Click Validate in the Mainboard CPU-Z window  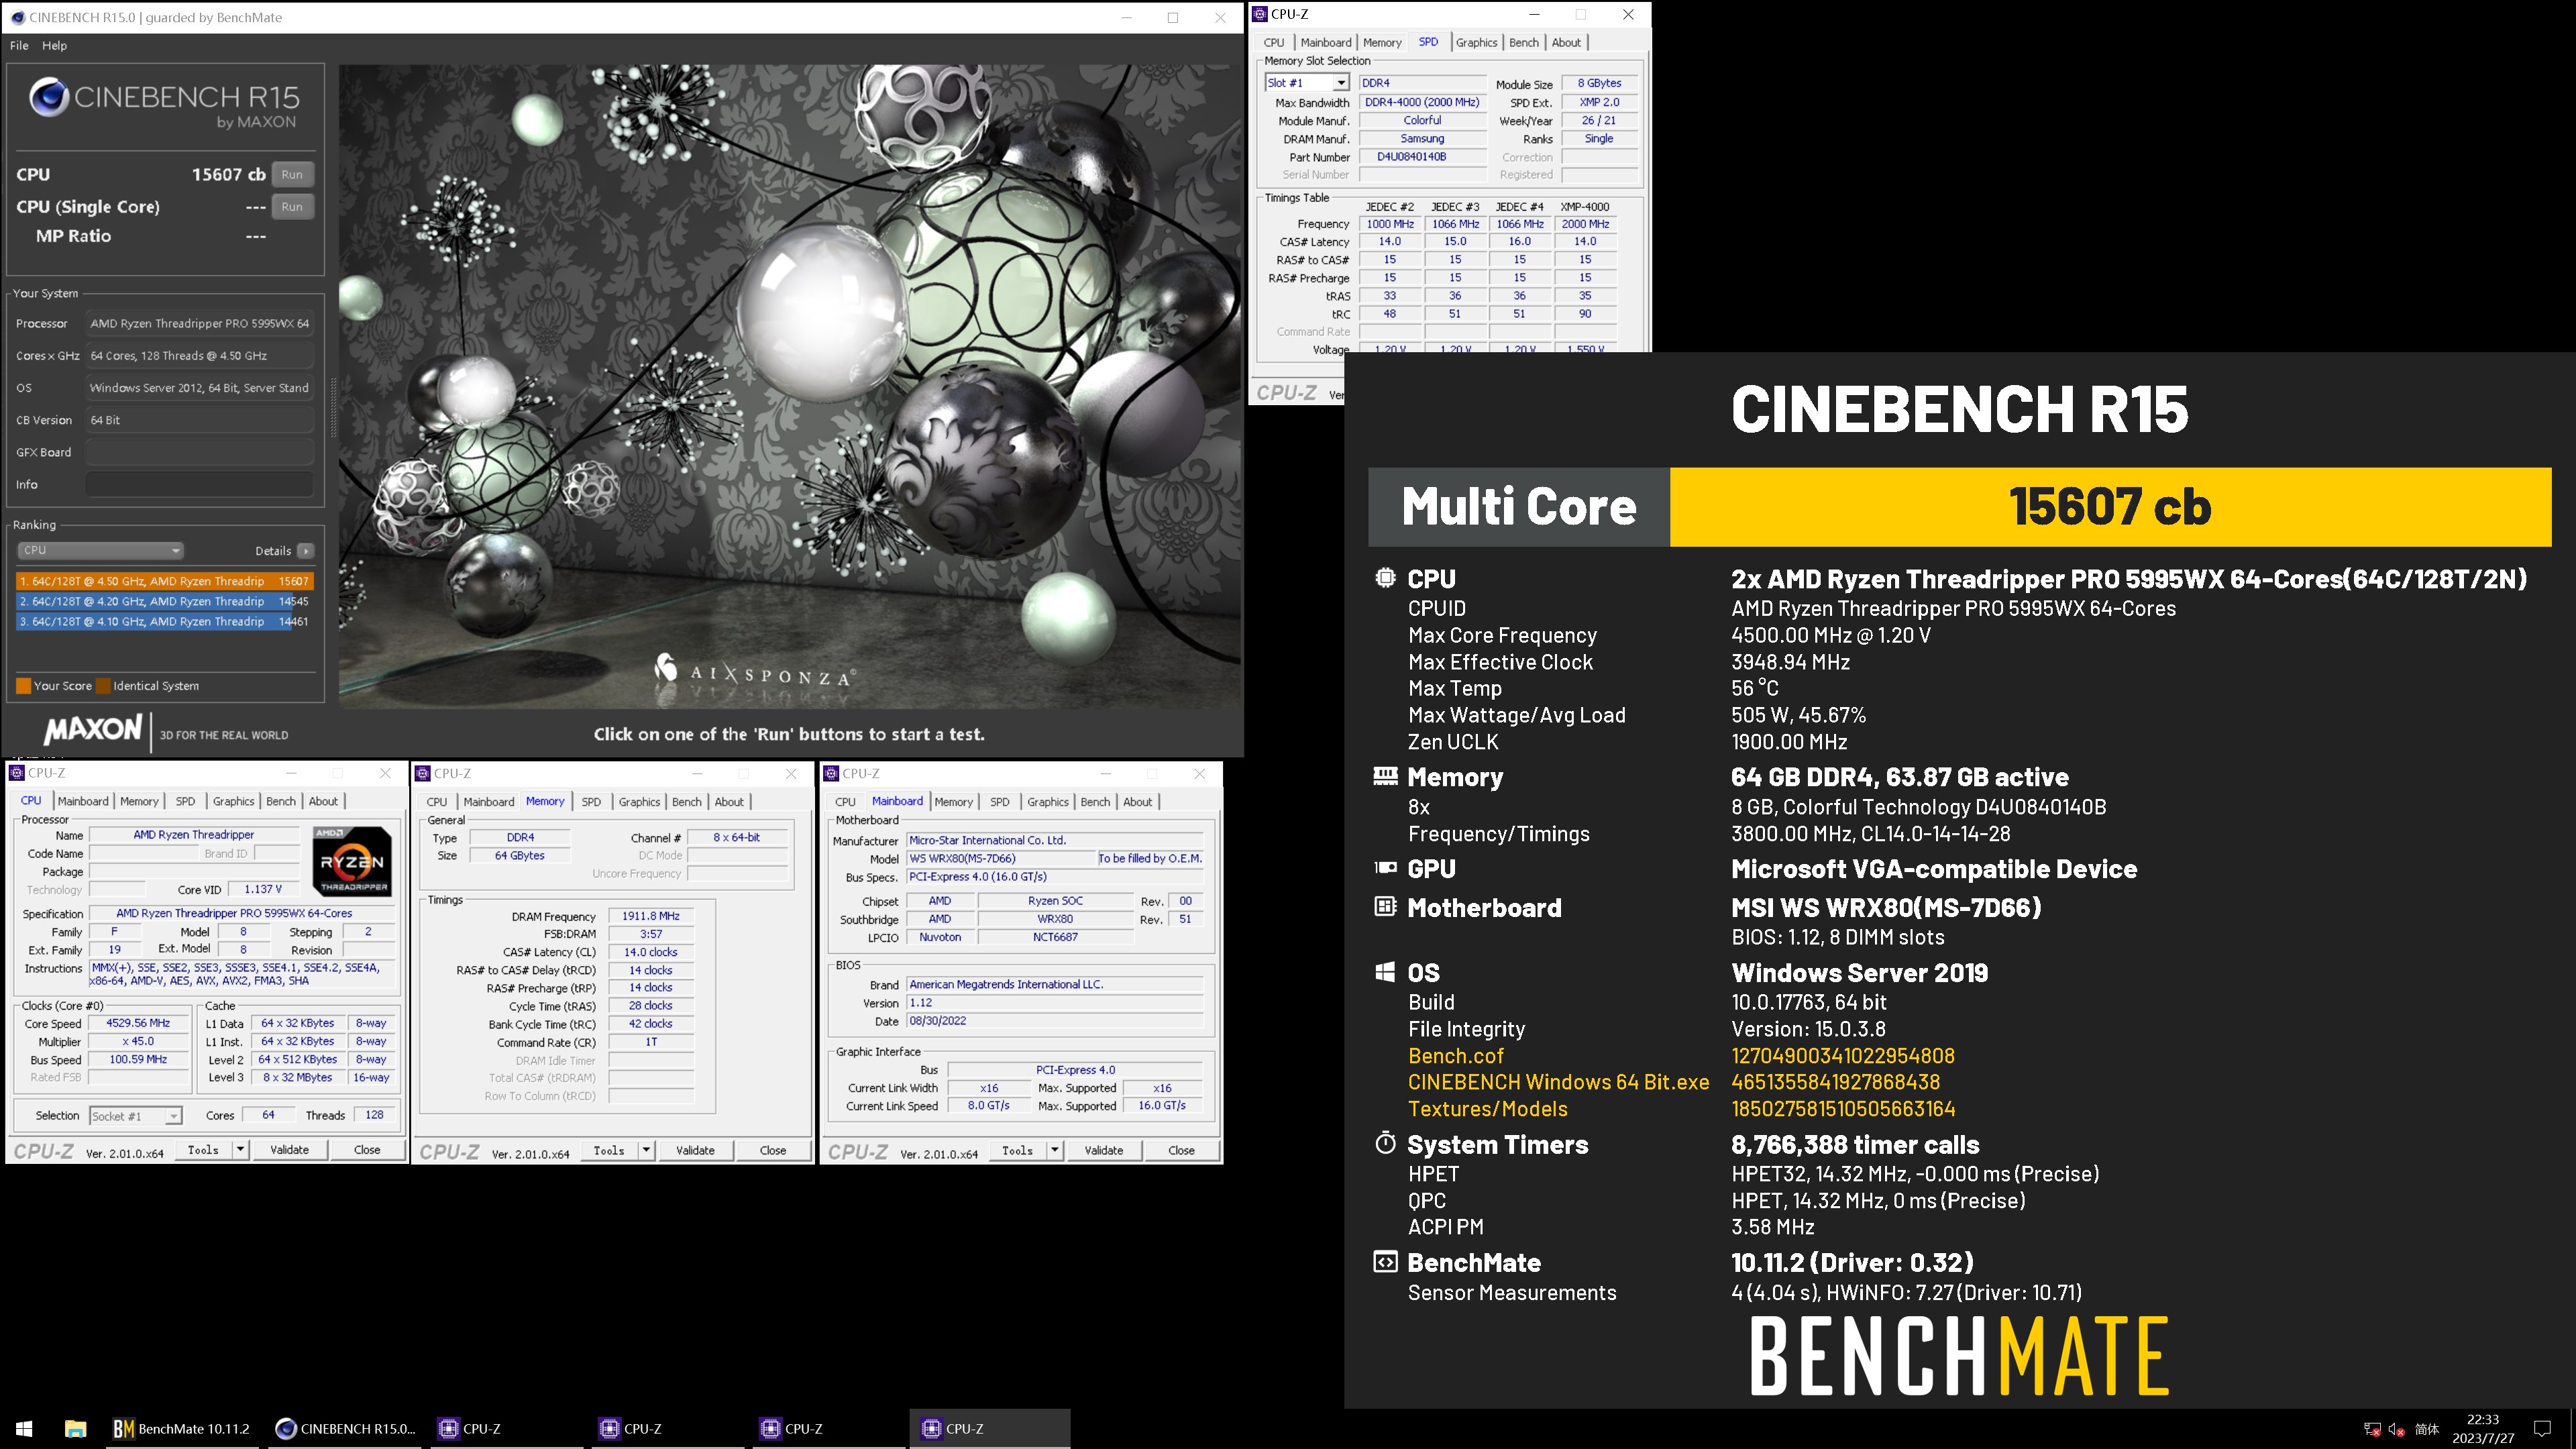1104,1151
